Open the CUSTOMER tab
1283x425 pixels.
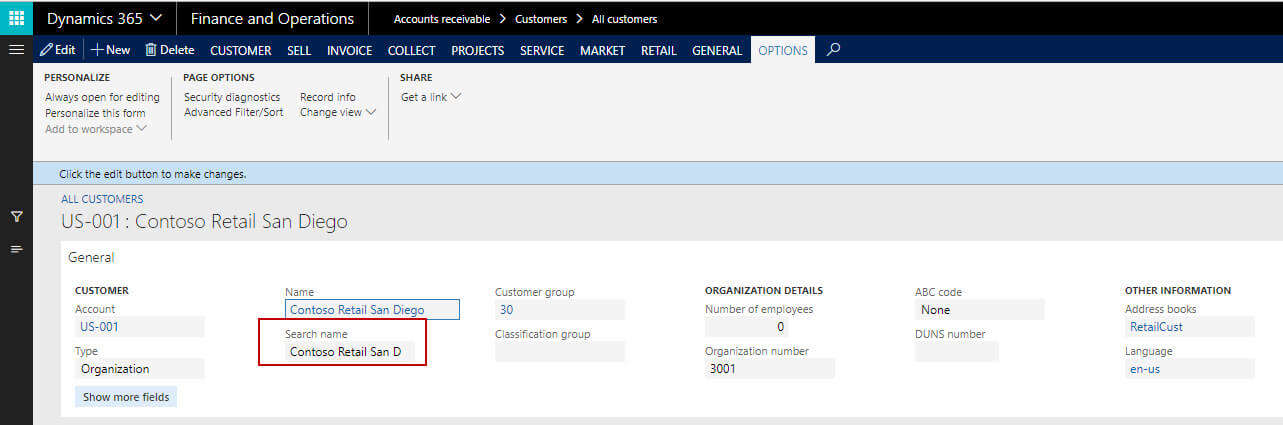coord(240,50)
